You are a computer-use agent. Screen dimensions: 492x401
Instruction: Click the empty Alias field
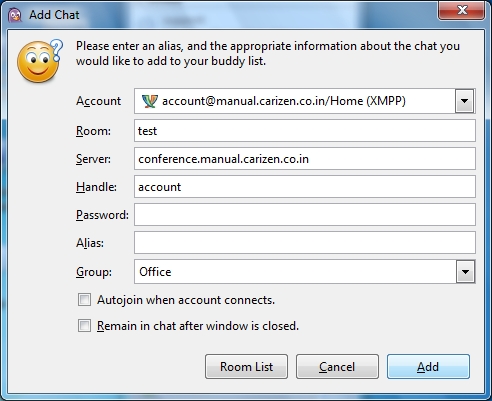coord(305,243)
